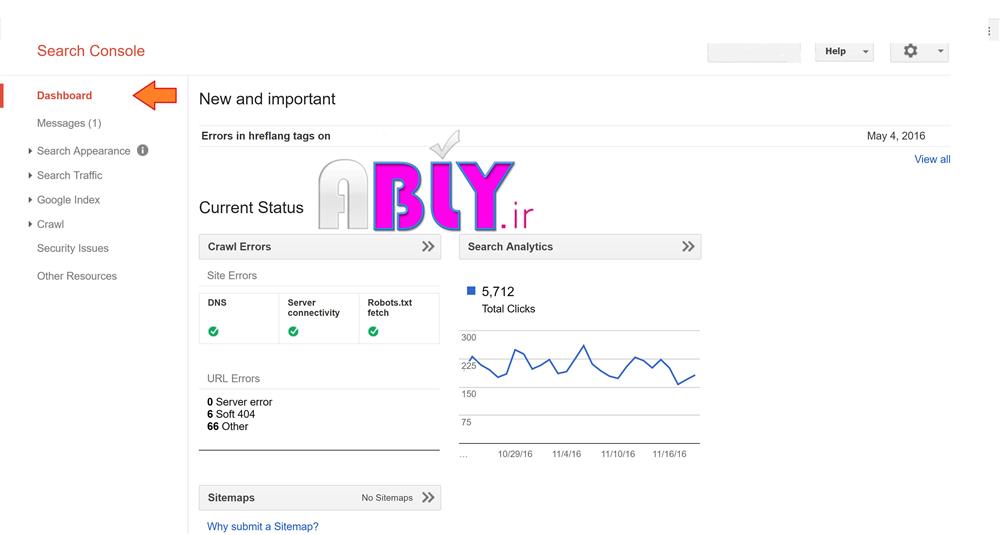Viewport: 1000px width, 535px height.
Task: Expand the Search Appearance menu arrow
Action: point(30,151)
